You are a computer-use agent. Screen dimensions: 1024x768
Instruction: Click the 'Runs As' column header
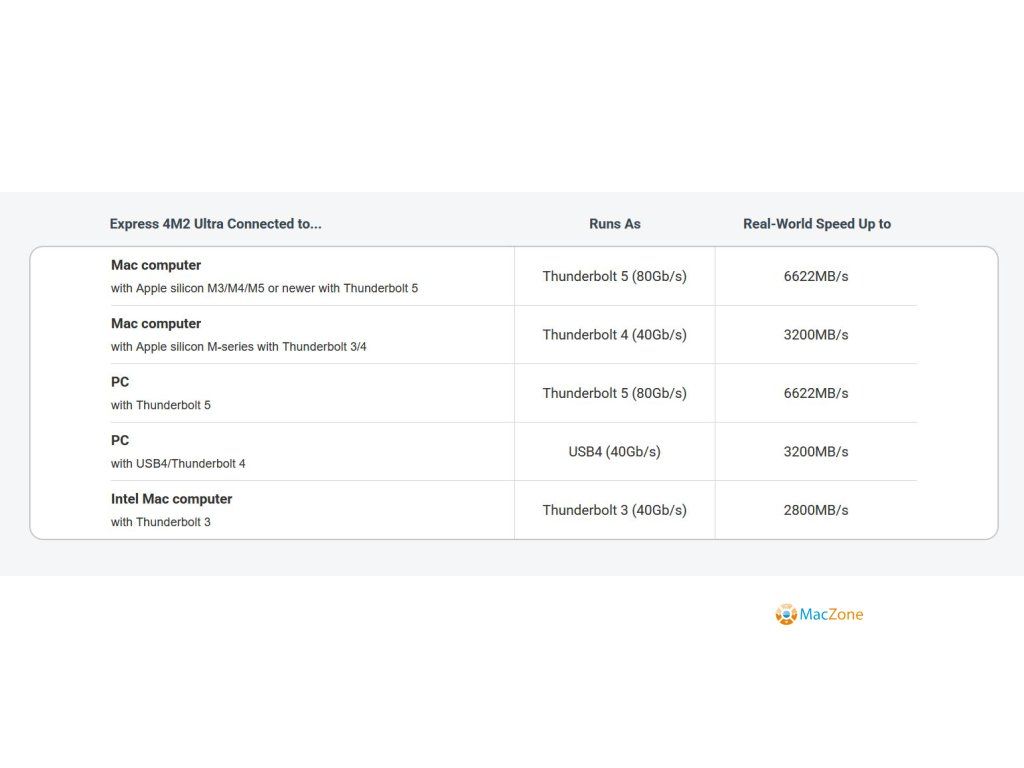click(614, 224)
